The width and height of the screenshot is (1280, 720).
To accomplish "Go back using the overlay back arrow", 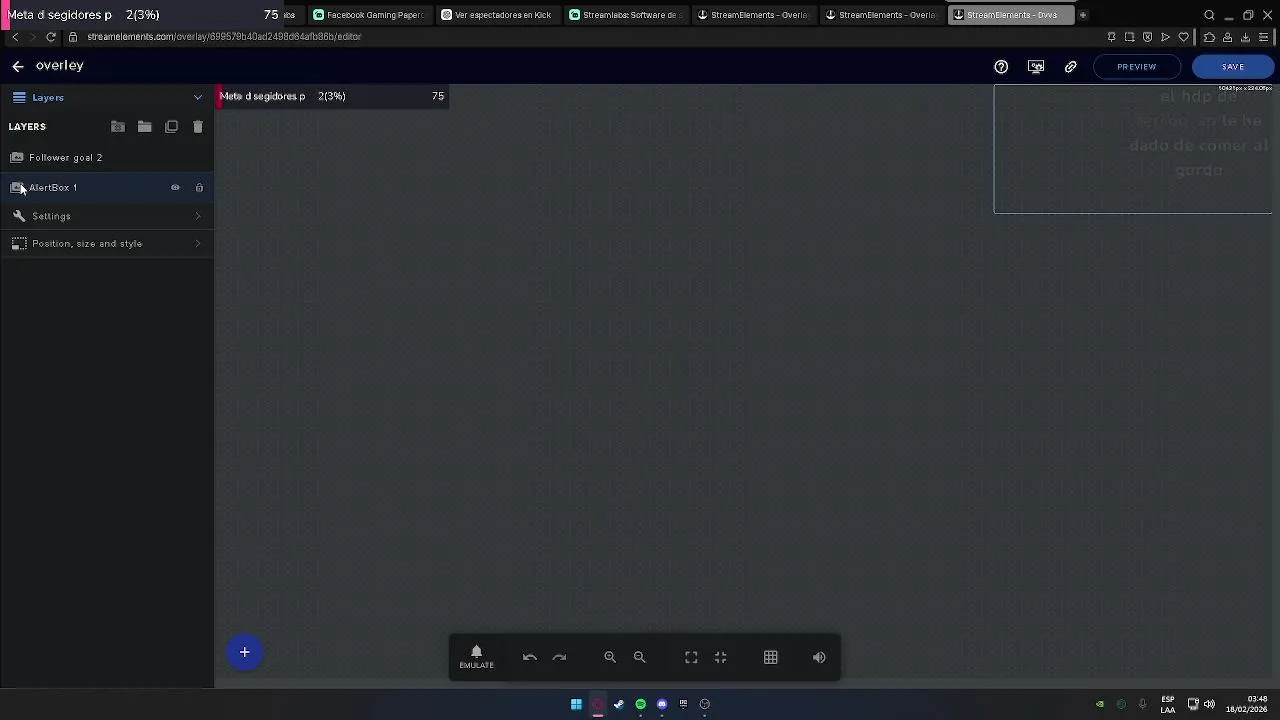I will click(18, 66).
